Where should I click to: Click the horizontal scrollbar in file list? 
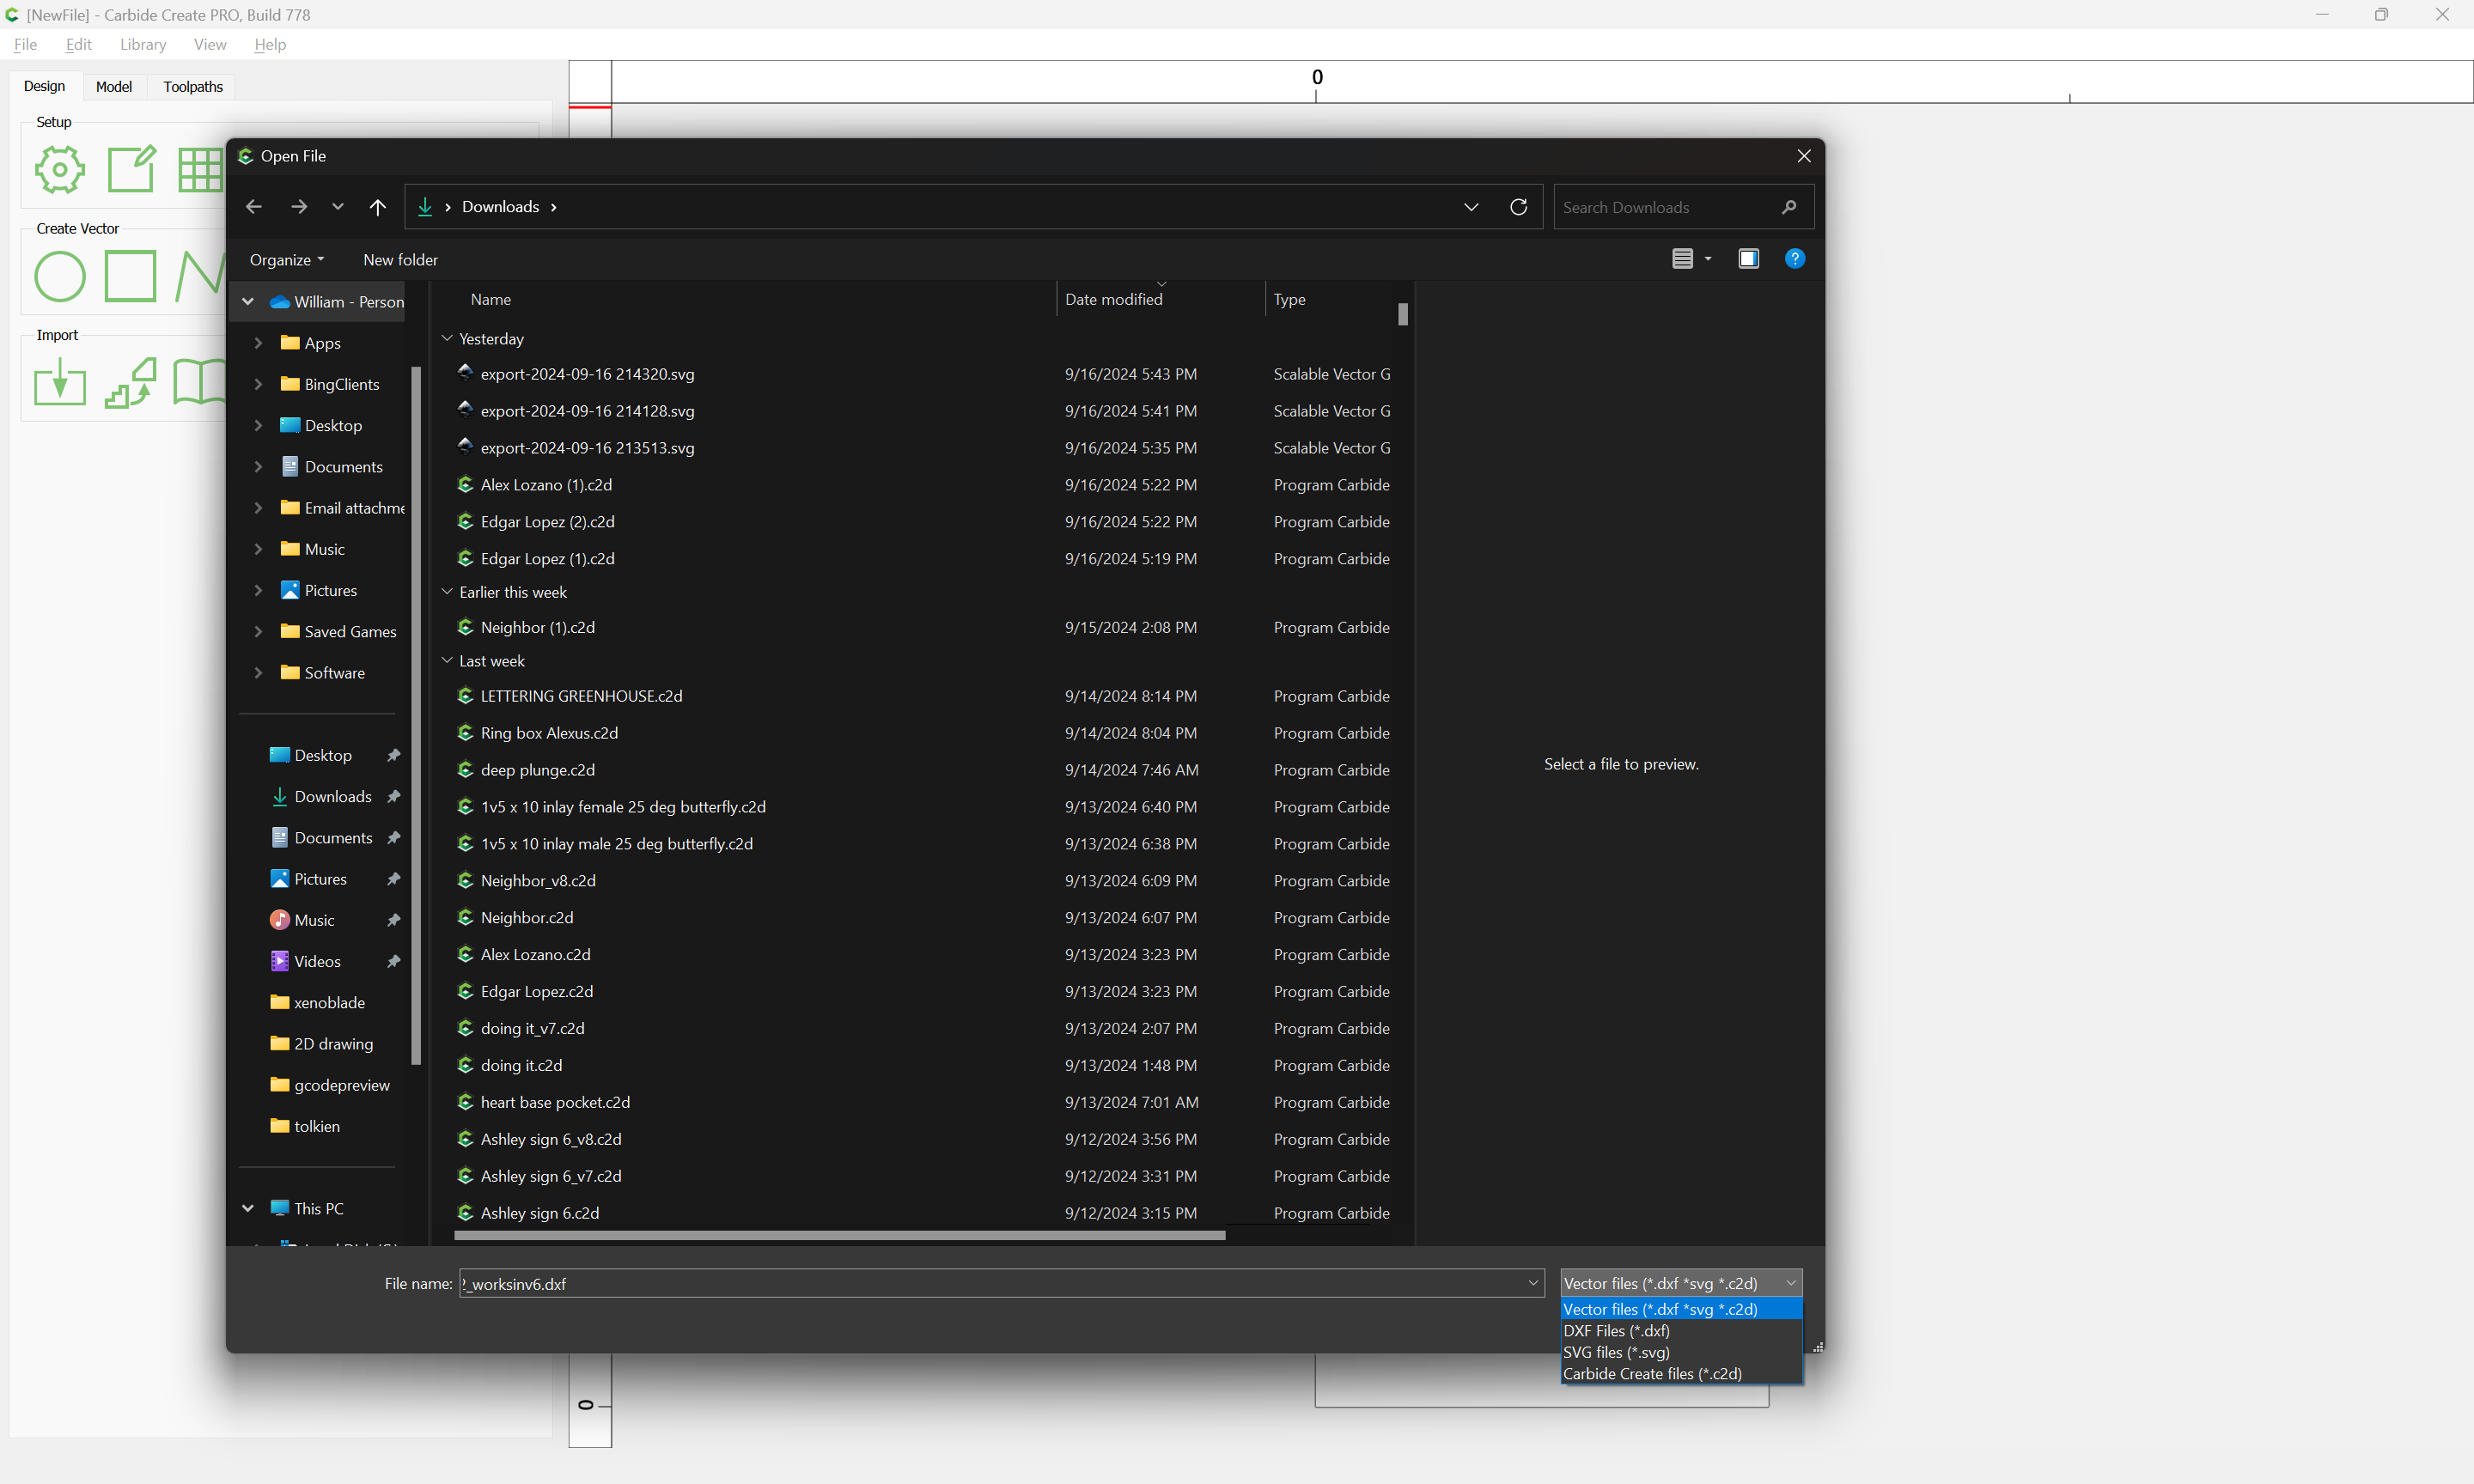point(839,1236)
